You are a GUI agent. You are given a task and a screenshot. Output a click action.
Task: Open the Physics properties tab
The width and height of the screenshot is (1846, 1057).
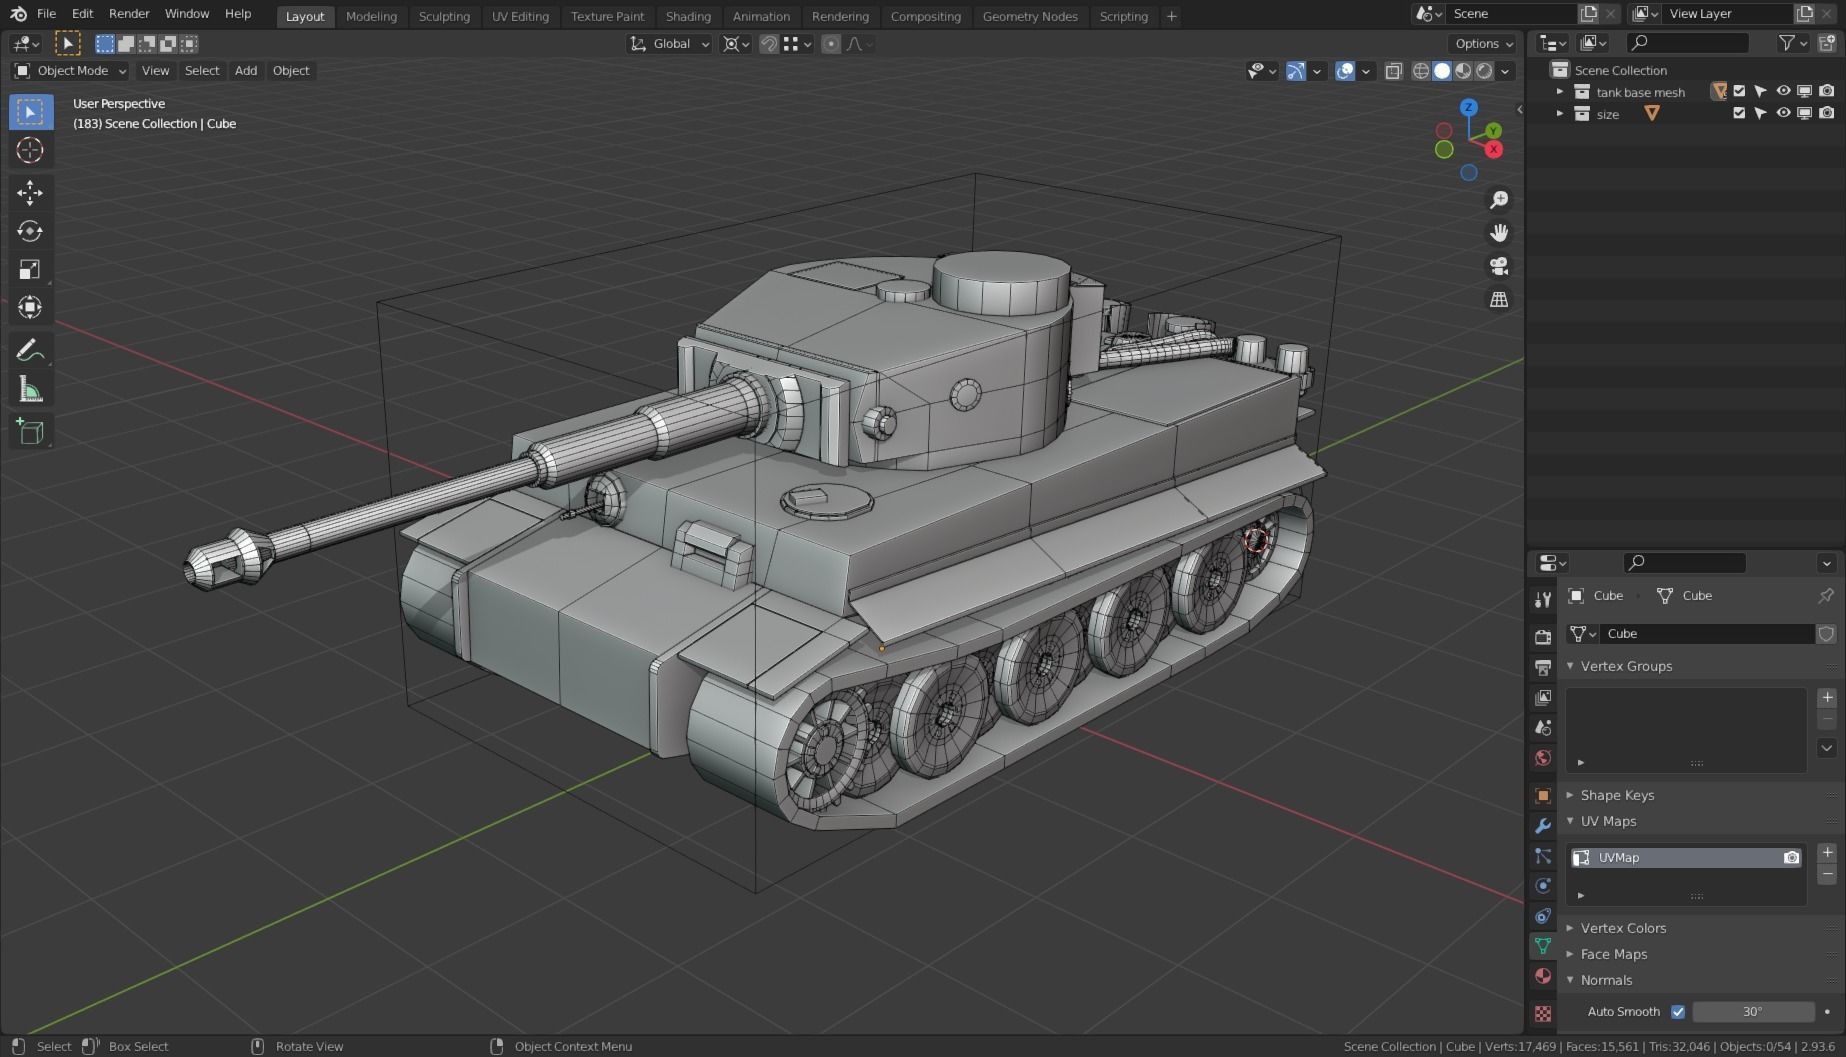point(1543,886)
